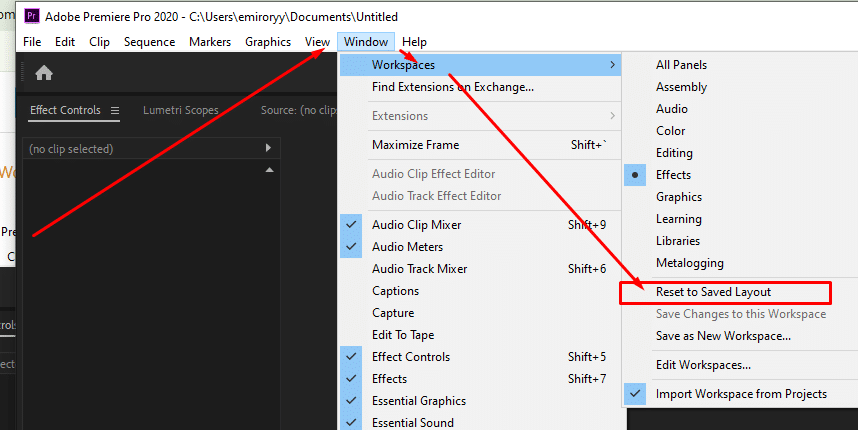This screenshot has width=858, height=430.
Task: Toggle the Audio Clip Mixer panel checkmark
Action: click(x=351, y=225)
